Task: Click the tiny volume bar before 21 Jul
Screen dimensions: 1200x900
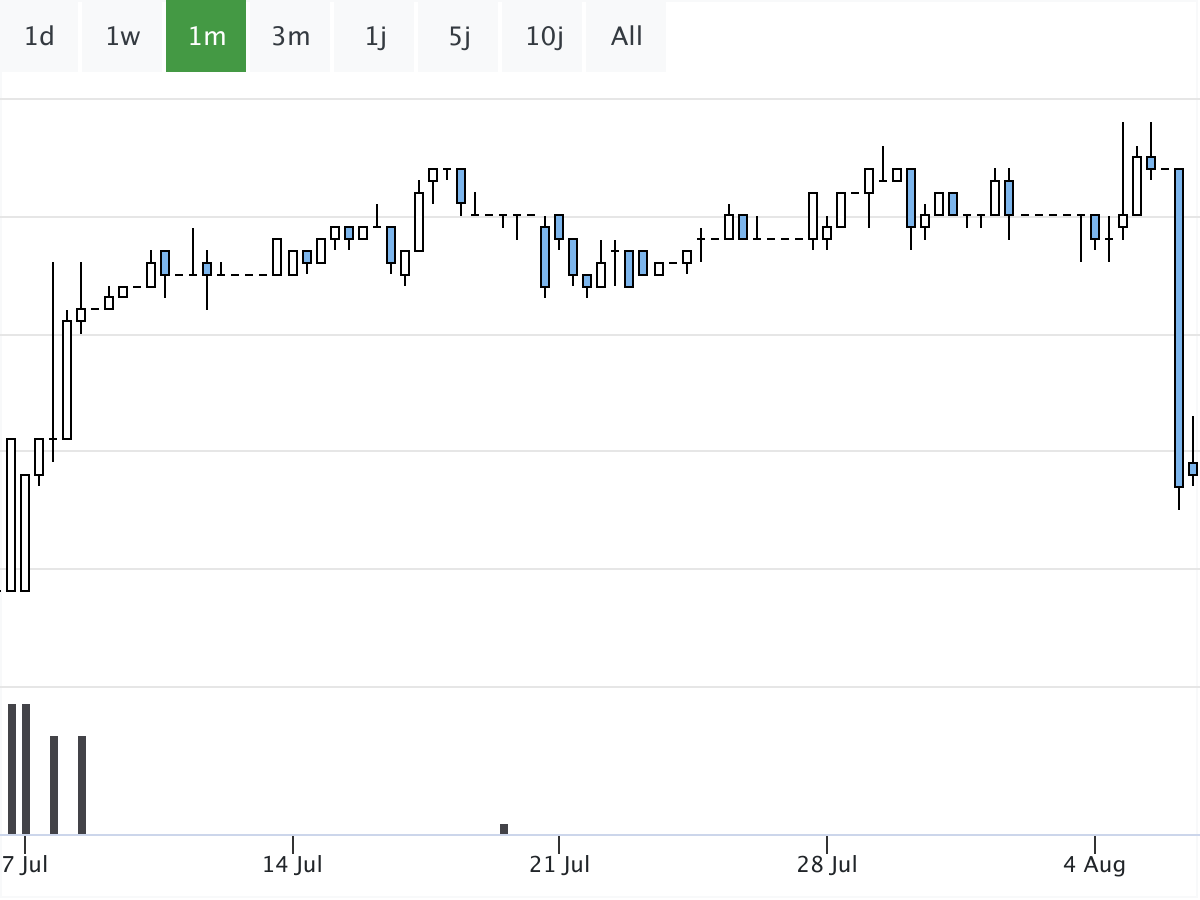Action: [x=504, y=828]
